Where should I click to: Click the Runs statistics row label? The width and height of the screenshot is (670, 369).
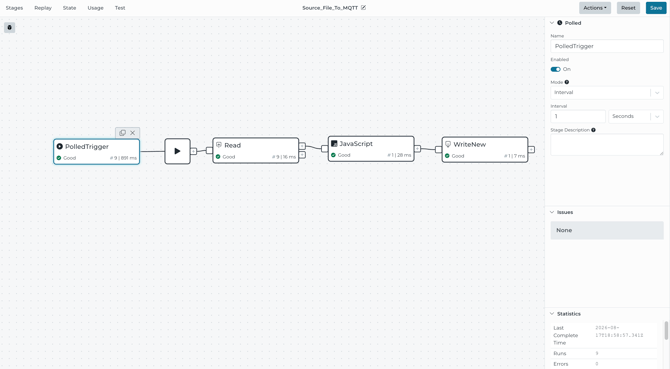click(x=560, y=354)
